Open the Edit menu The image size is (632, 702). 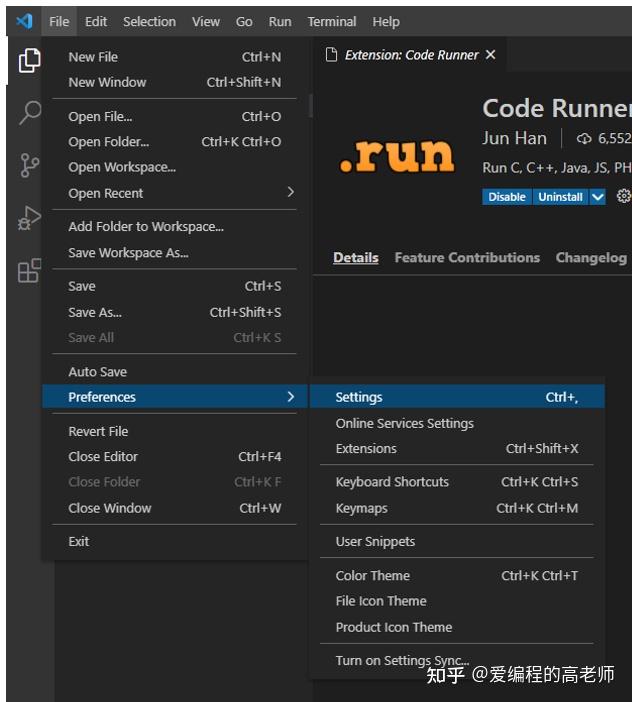(96, 21)
